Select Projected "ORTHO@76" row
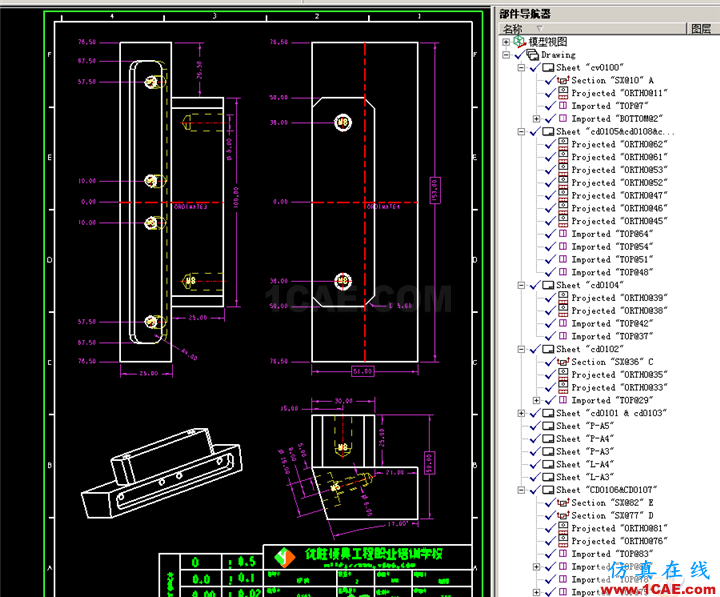The height and width of the screenshot is (597, 720). tap(619, 541)
